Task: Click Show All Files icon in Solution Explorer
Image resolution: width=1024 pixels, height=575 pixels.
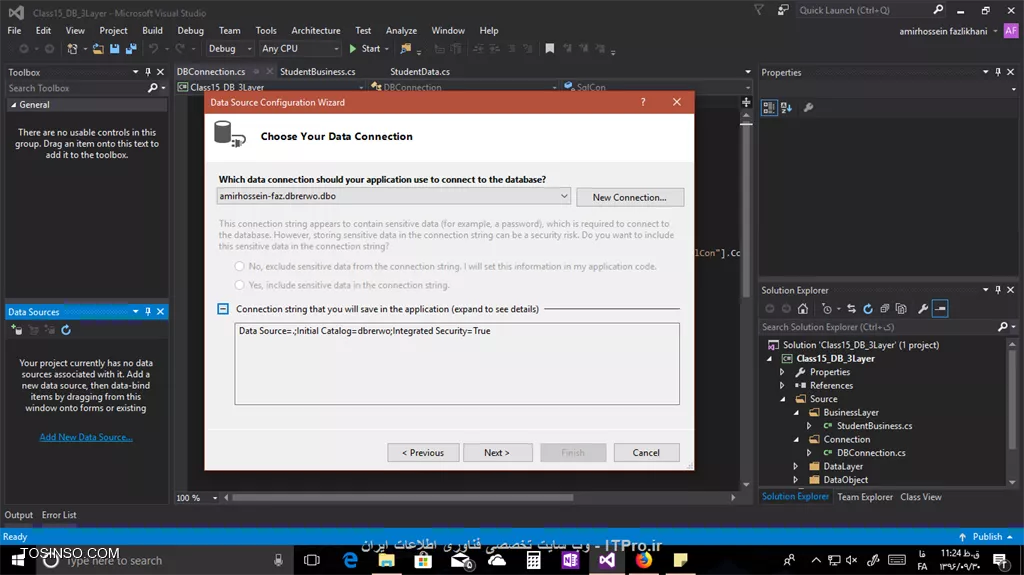Action: (901, 308)
